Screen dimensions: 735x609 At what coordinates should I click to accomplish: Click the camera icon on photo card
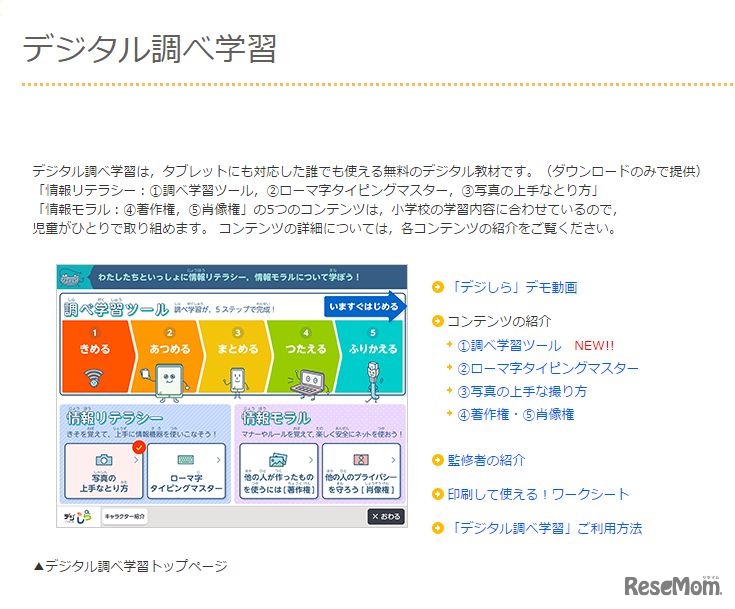pyautogui.click(x=104, y=460)
